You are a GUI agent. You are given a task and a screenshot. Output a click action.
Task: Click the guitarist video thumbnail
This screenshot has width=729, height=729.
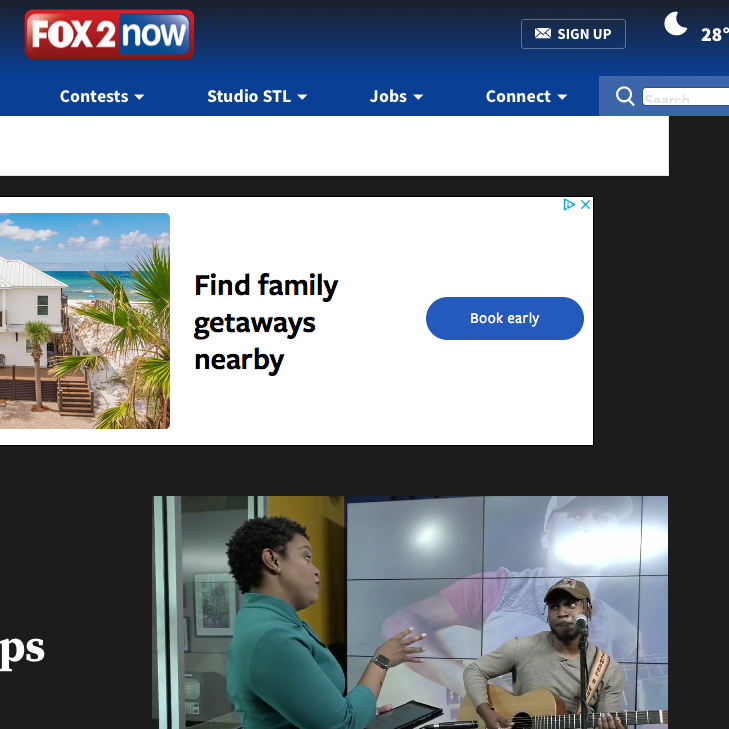411,612
